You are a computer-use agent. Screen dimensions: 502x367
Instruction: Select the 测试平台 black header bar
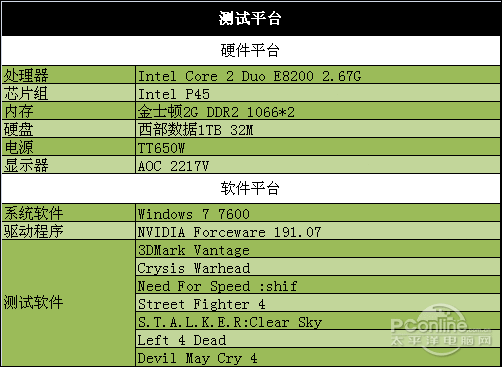251,18
